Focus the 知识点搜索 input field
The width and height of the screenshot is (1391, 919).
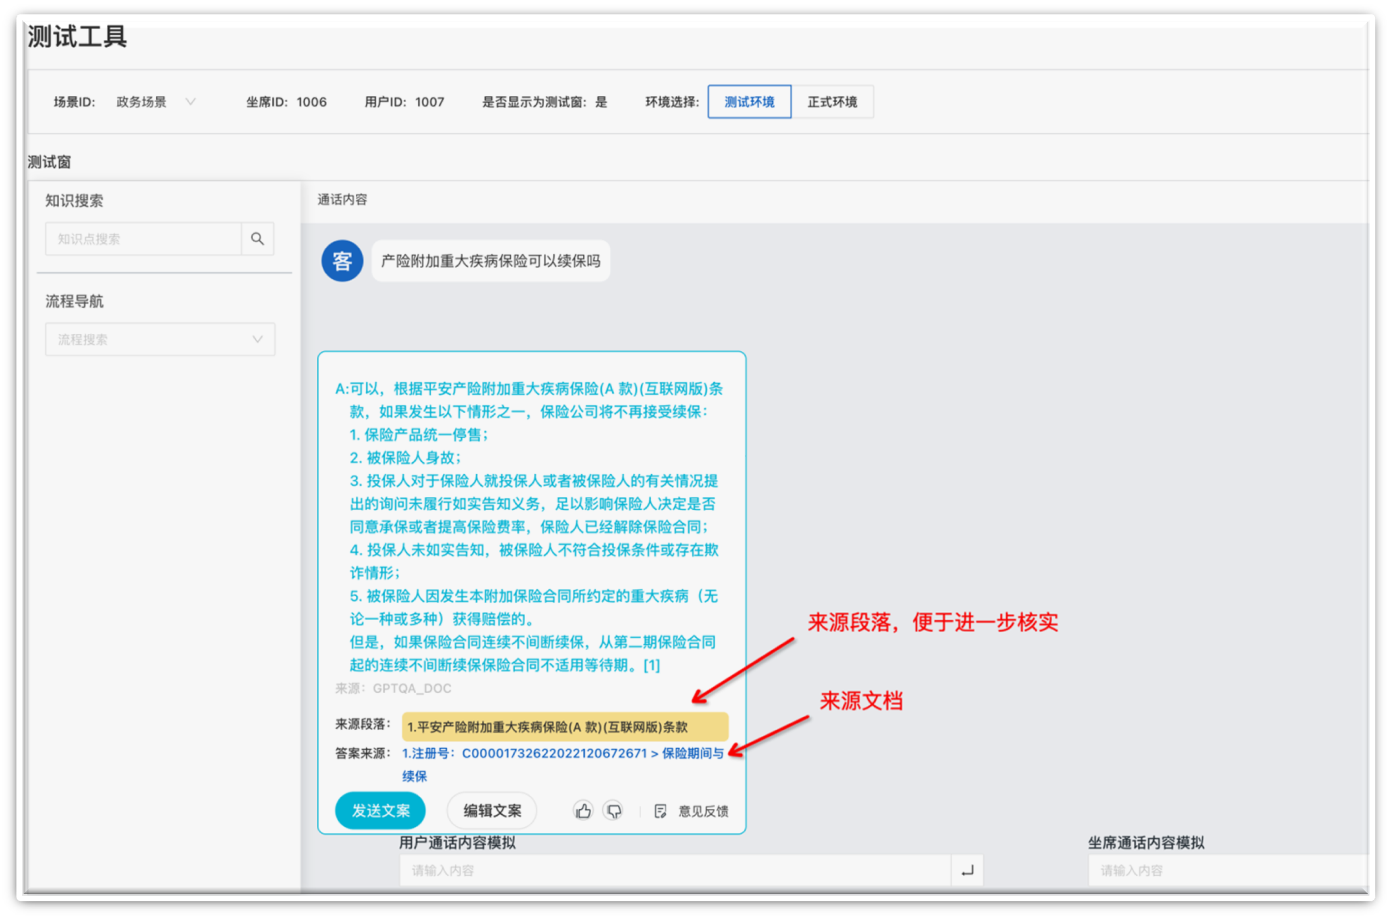coord(143,239)
